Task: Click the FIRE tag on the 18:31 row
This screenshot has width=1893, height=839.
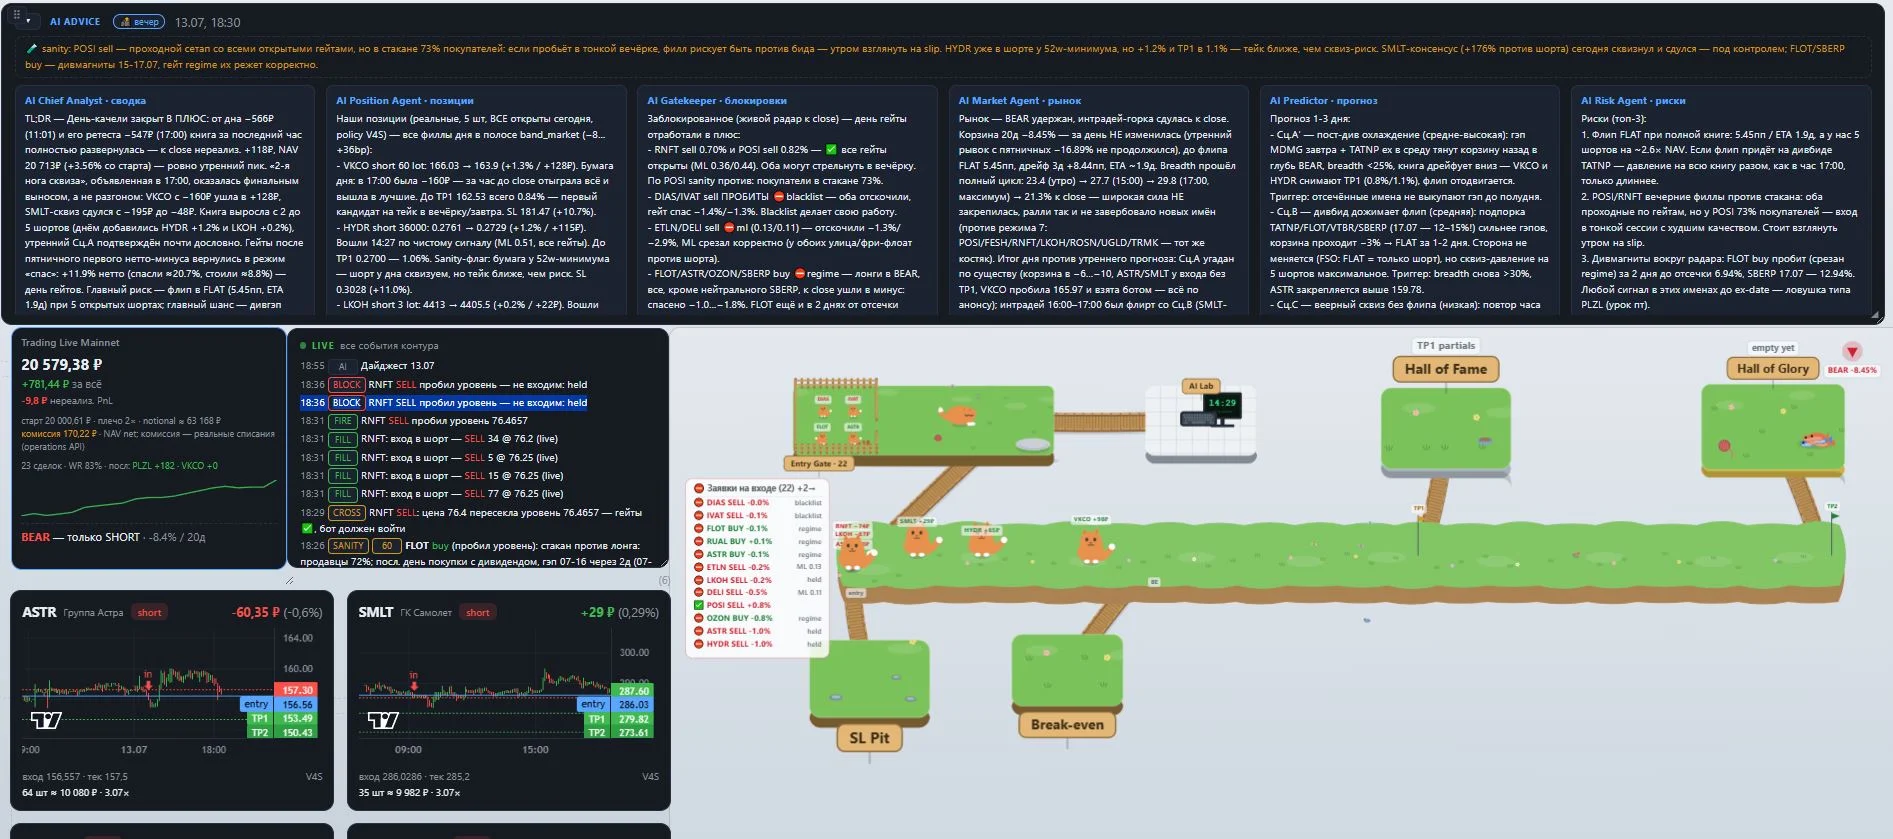Action: click(343, 421)
